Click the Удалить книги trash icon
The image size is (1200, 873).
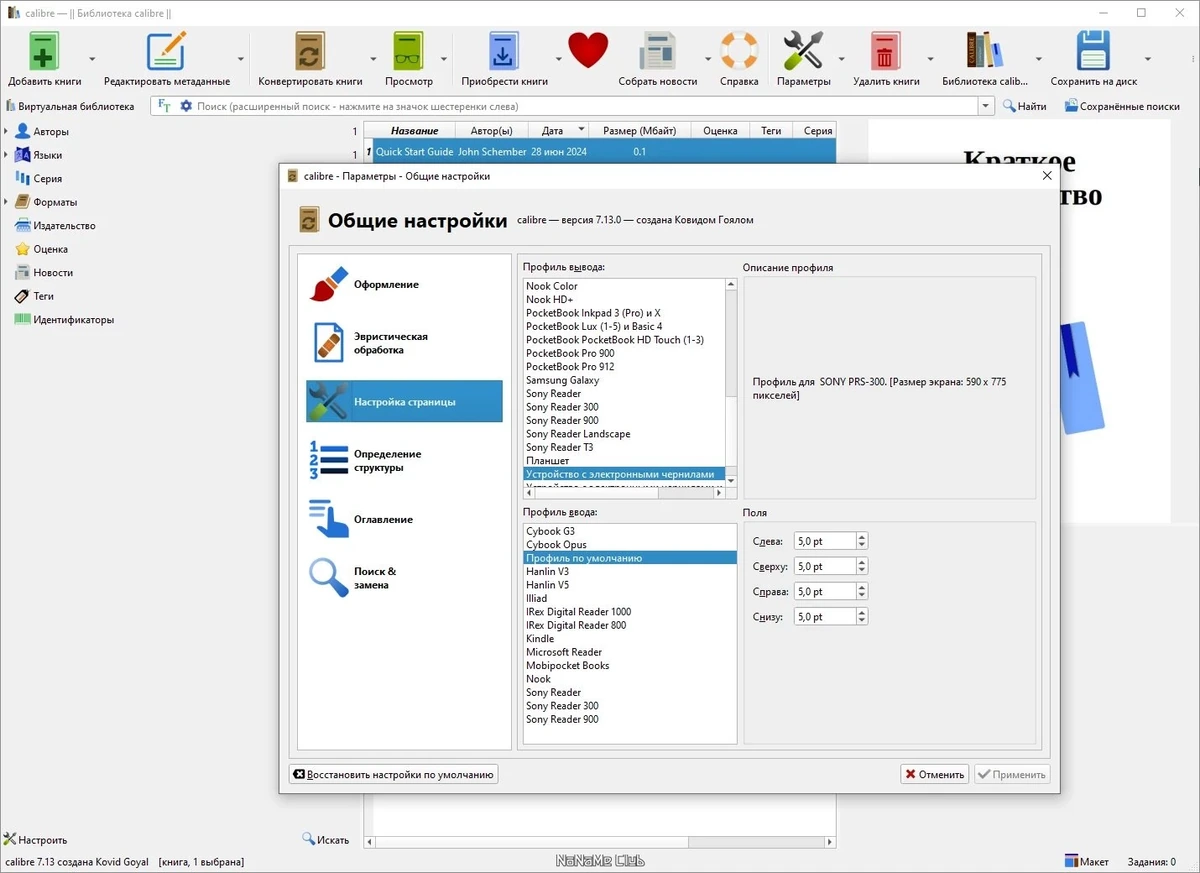886,52
